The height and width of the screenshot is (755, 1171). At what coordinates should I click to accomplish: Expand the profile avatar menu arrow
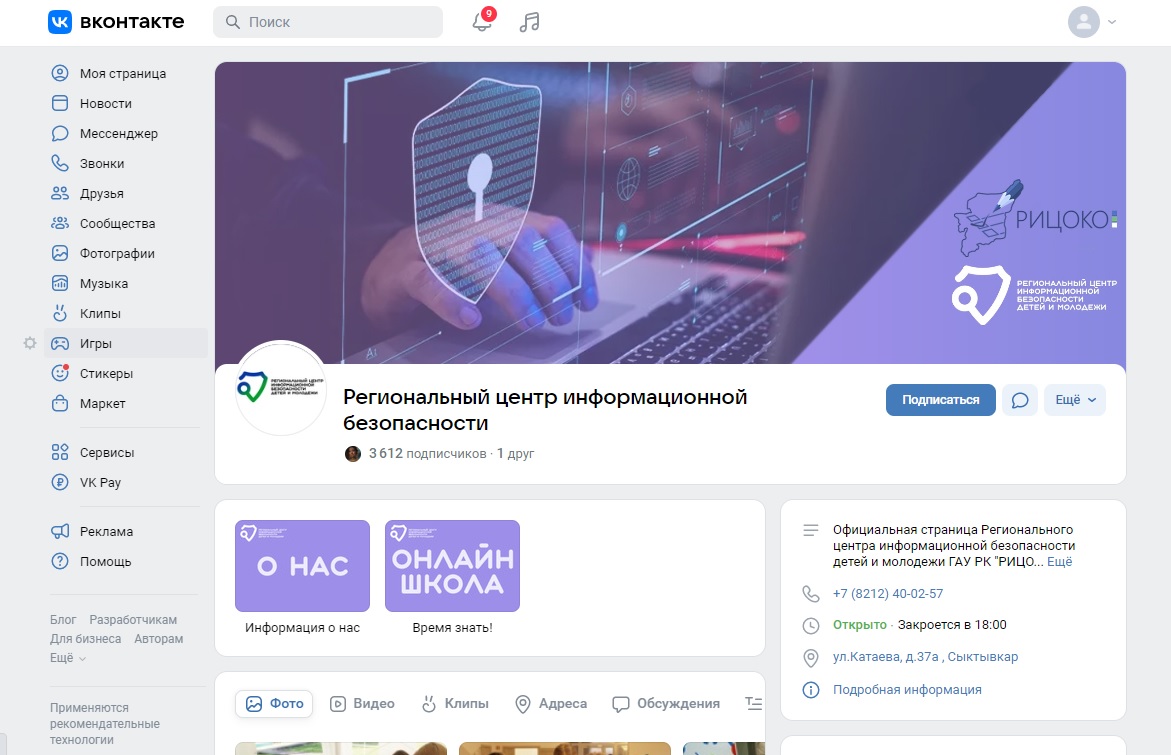[x=1112, y=22]
